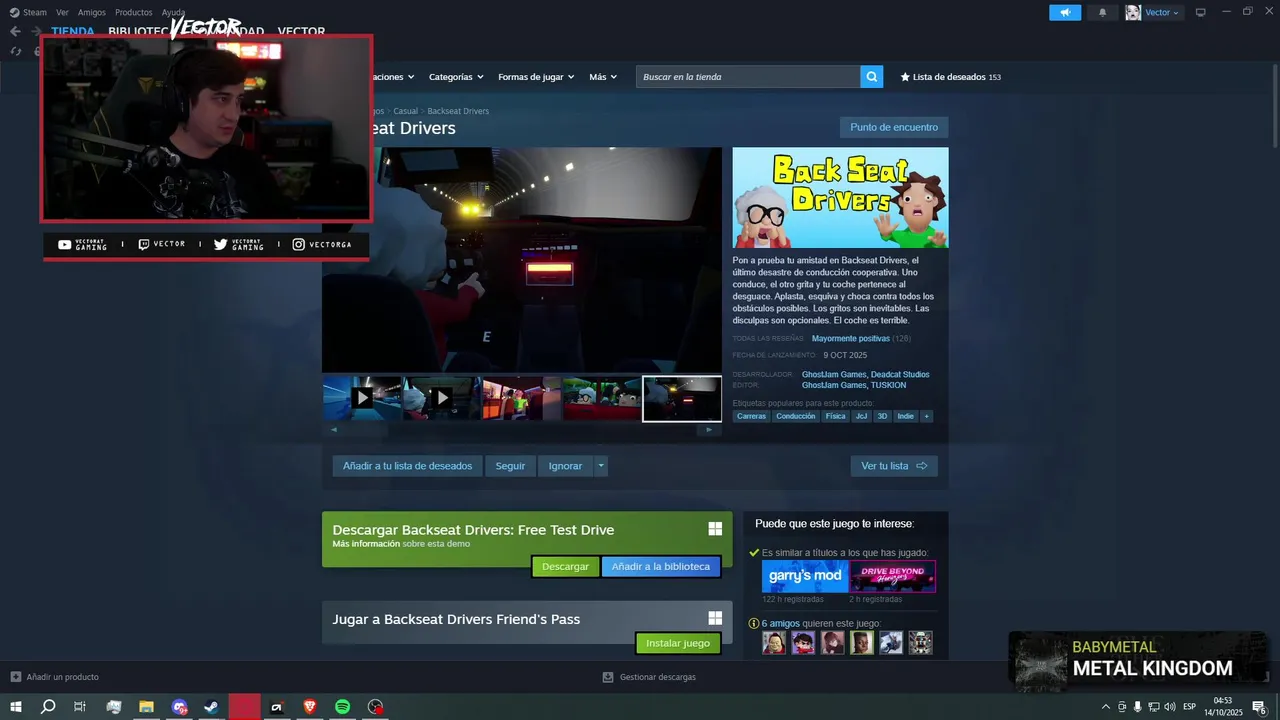Click Instalar juego for Friend's Pass
This screenshot has width=1280, height=720.
678,643
